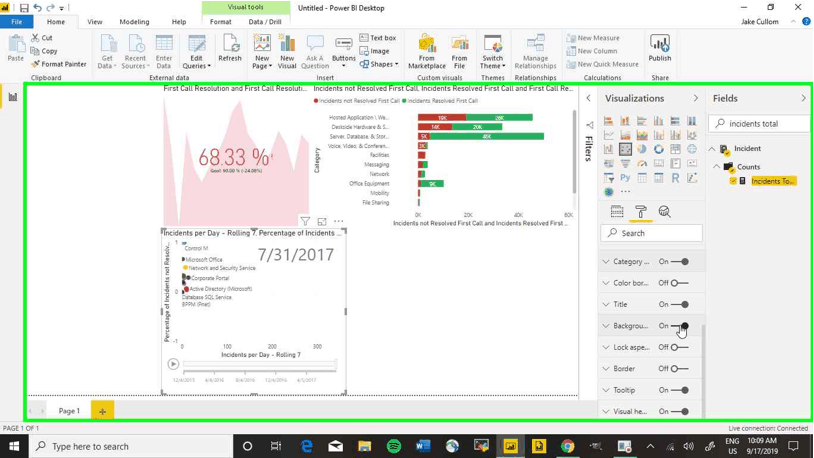The width and height of the screenshot is (814, 458).
Task: Click the Focus mode icon on scatter visual
Action: tap(322, 221)
